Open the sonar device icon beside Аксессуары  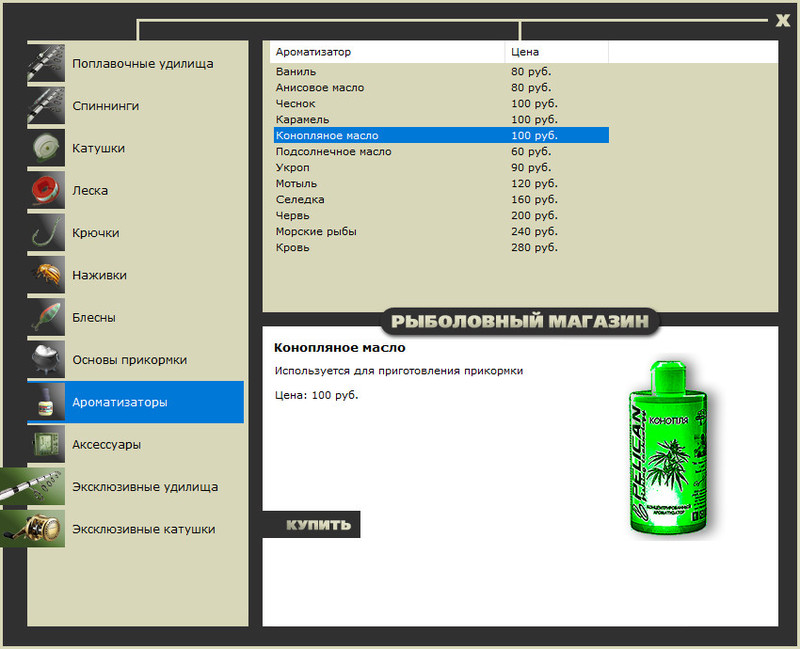click(x=46, y=444)
